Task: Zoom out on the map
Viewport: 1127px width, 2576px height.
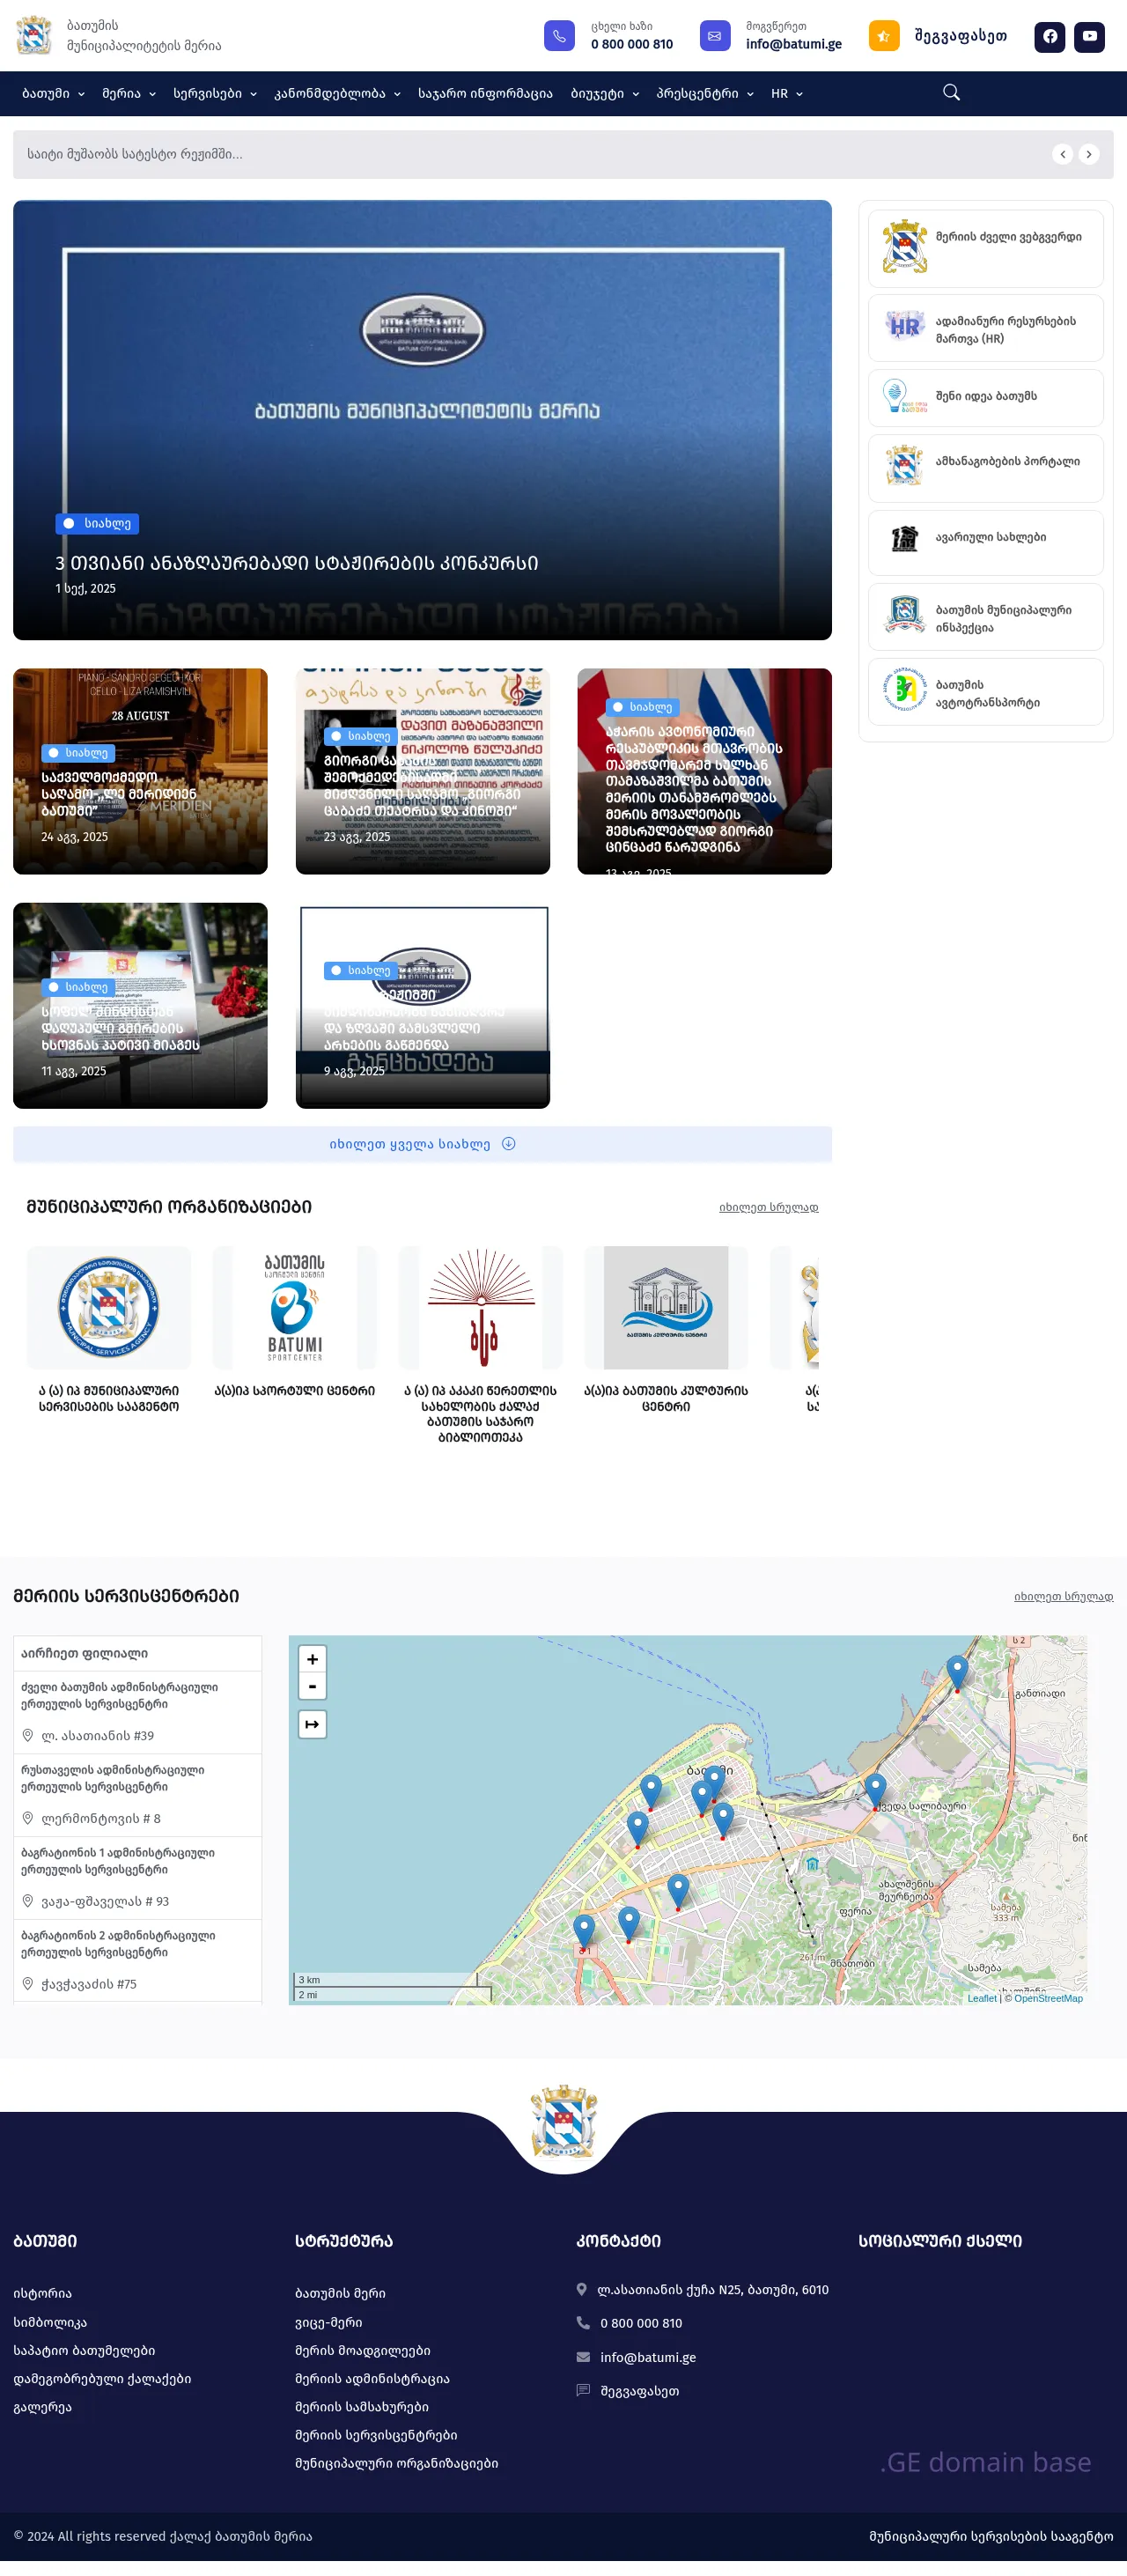Action: (x=312, y=1687)
